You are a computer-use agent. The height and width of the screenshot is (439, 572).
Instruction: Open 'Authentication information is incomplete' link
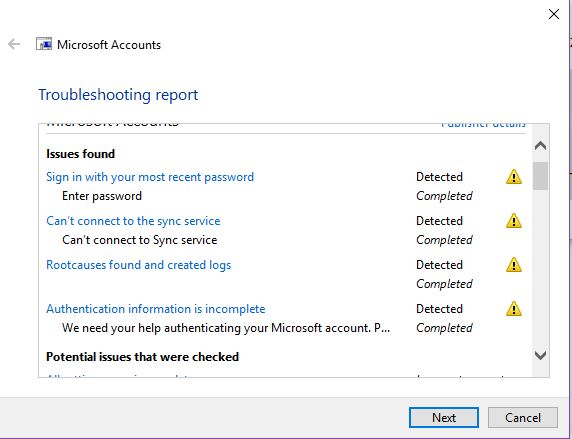[156, 309]
